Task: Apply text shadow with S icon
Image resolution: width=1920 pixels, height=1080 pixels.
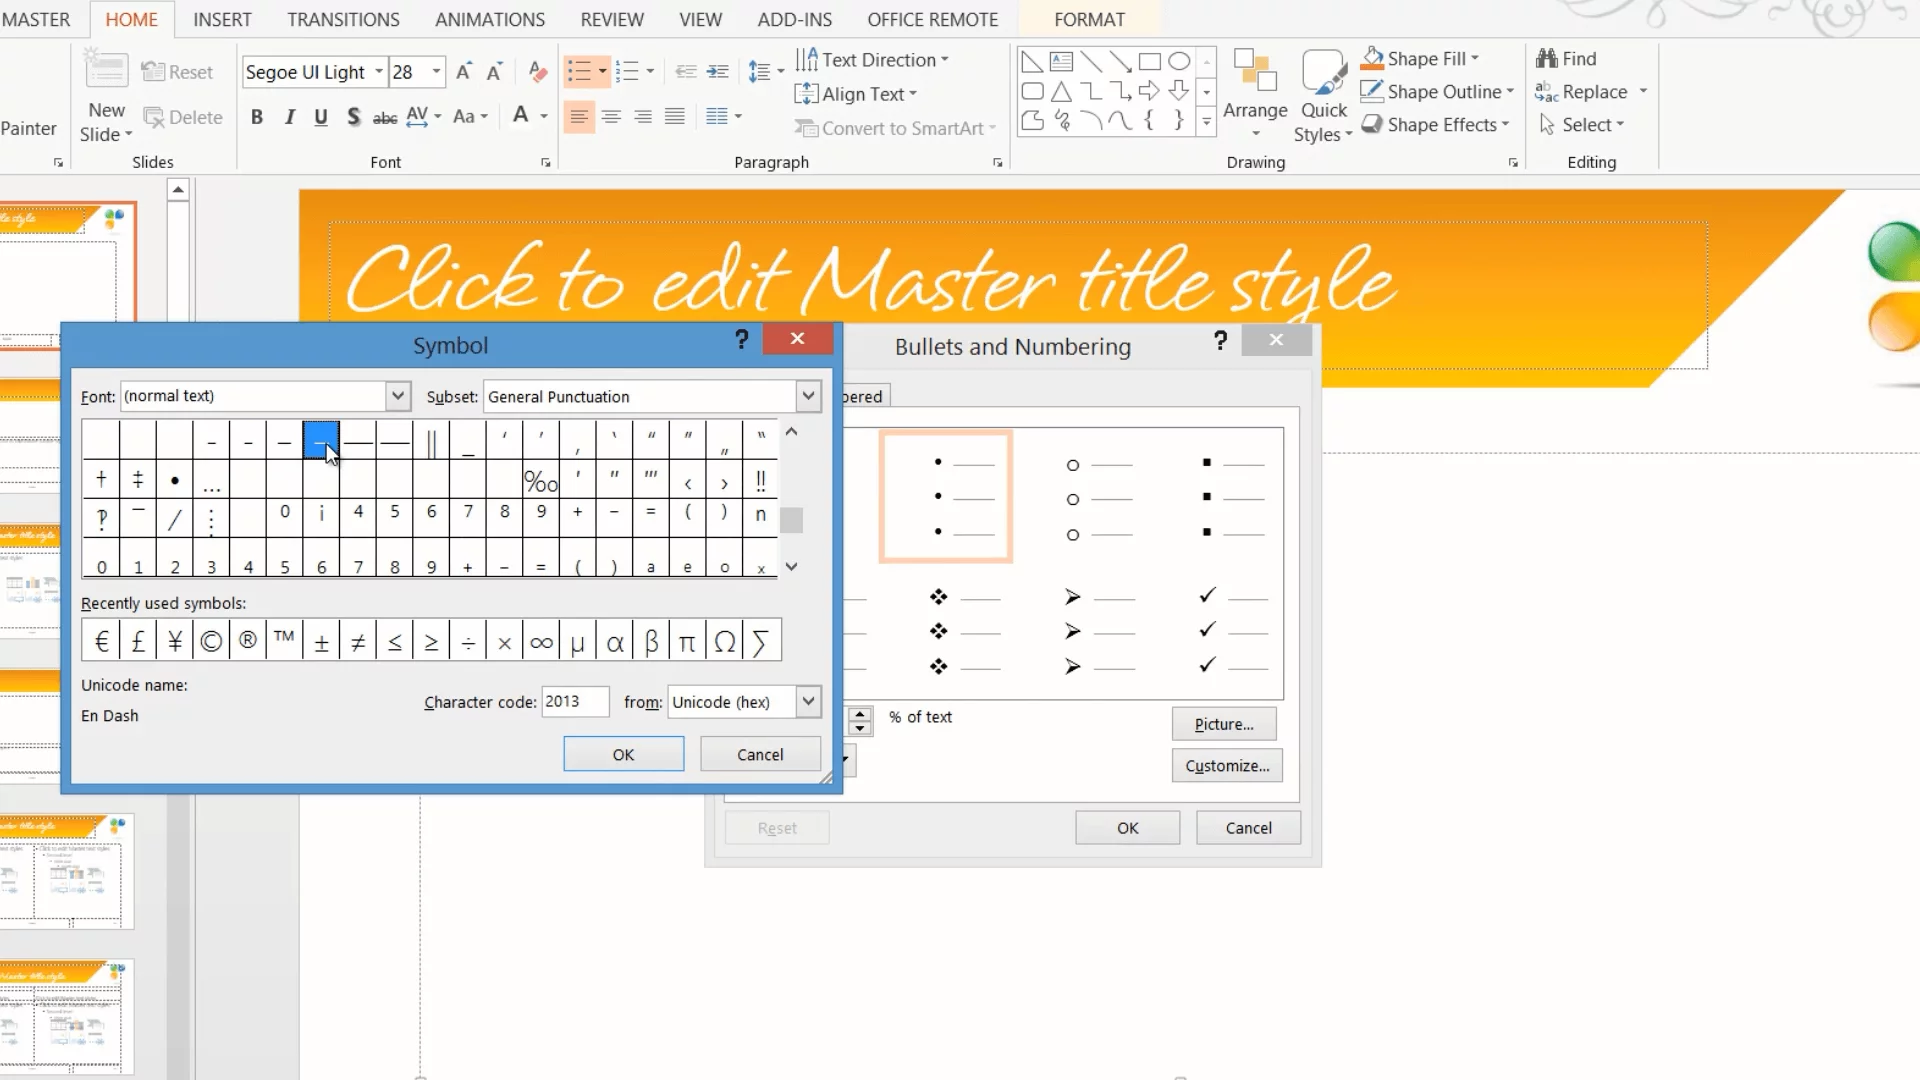Action: tap(353, 117)
